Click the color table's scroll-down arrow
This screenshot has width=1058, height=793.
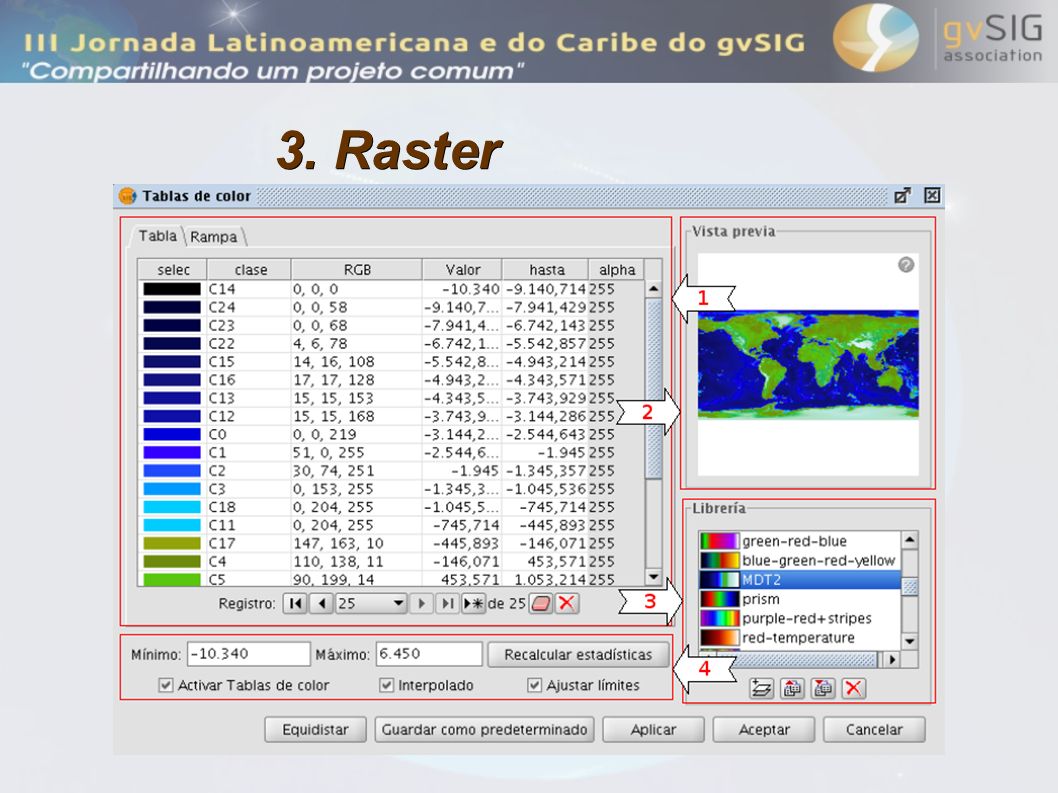tap(653, 576)
